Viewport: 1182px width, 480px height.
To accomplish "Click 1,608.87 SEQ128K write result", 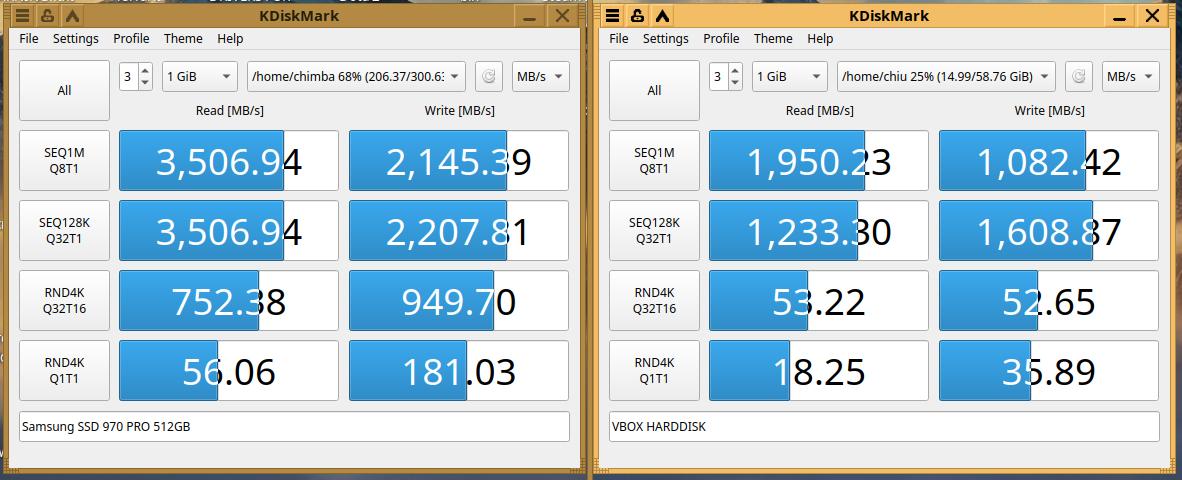I will (1049, 231).
